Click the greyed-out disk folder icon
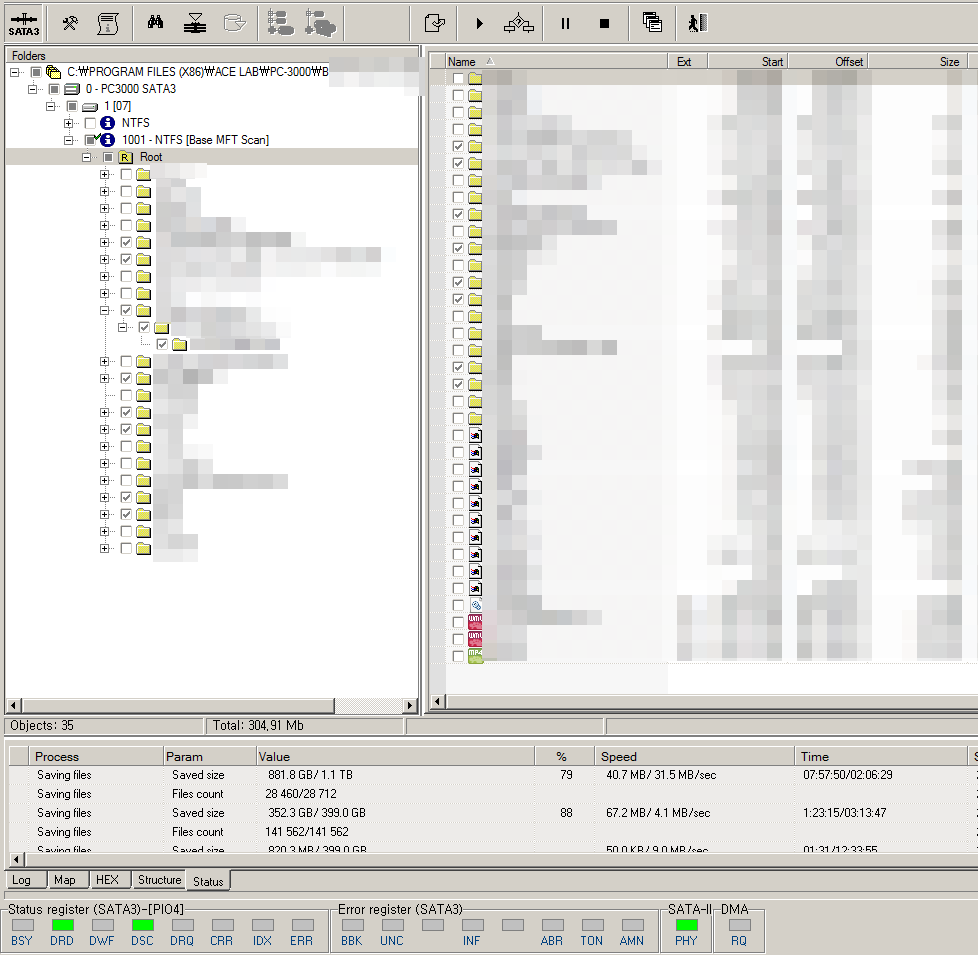Image resolution: width=978 pixels, height=956 pixels. (x=235, y=24)
